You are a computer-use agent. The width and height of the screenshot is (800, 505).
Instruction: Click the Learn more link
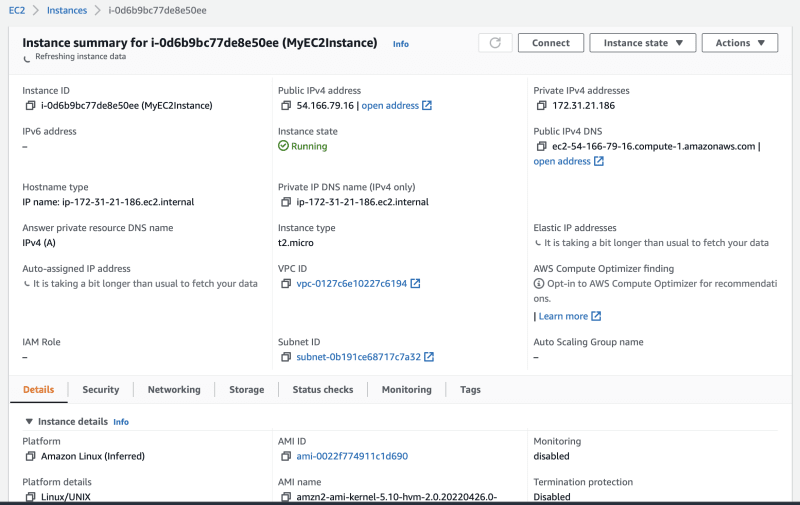(563, 316)
